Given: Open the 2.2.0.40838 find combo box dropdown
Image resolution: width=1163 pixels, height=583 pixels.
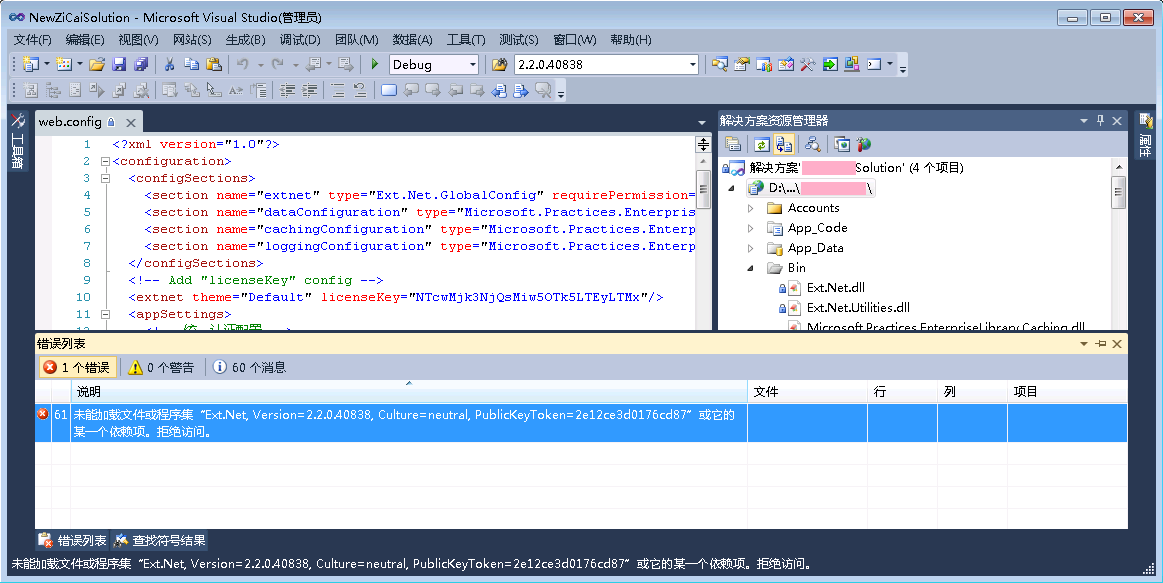Looking at the screenshot, I should (x=693, y=65).
